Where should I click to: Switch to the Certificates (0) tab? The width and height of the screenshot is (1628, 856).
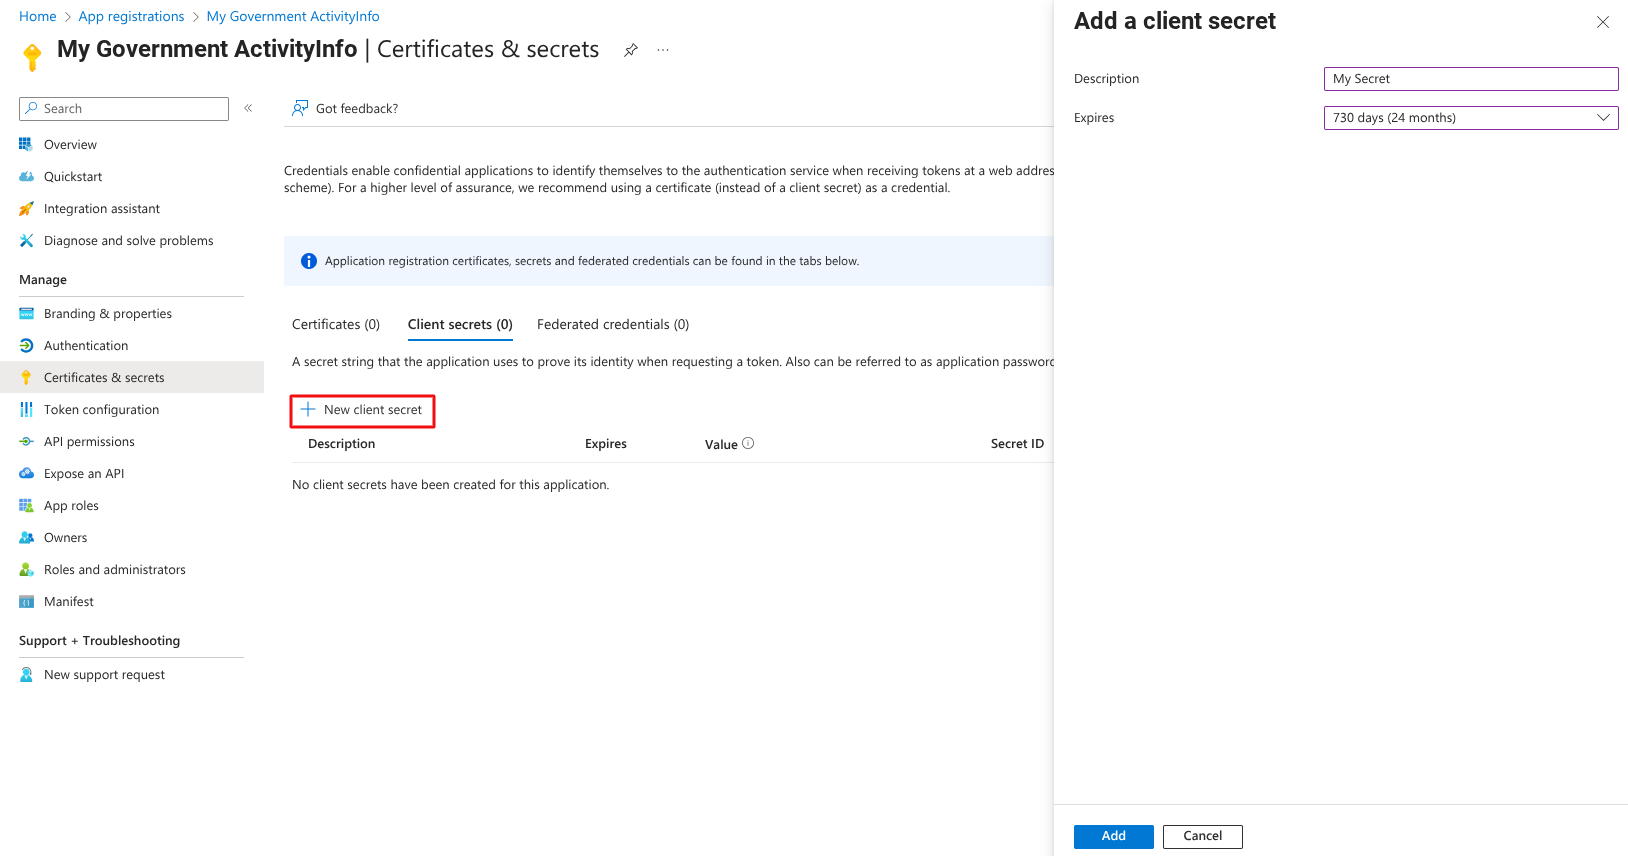[x=336, y=325]
